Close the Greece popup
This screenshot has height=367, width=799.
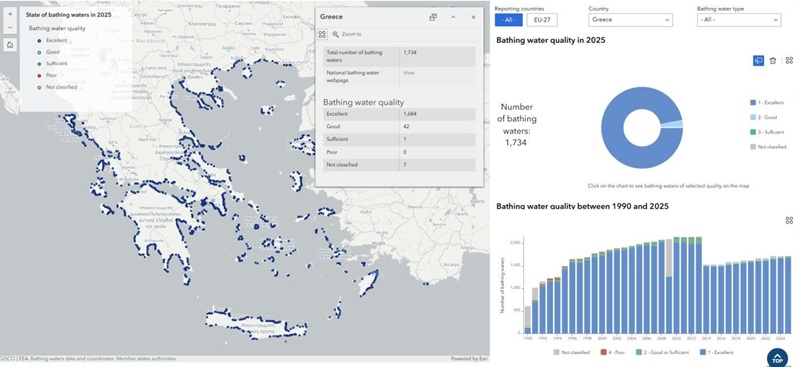click(x=473, y=17)
